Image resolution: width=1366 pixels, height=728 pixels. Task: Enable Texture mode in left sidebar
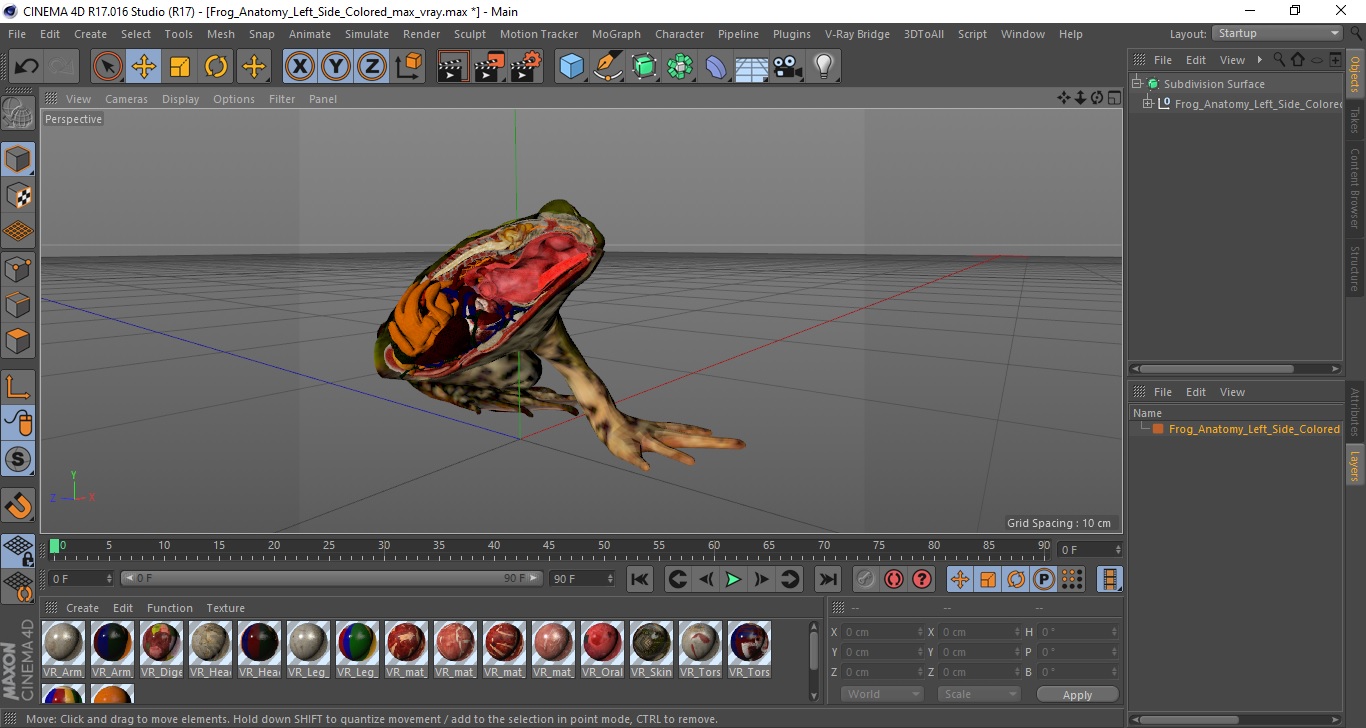[x=18, y=195]
